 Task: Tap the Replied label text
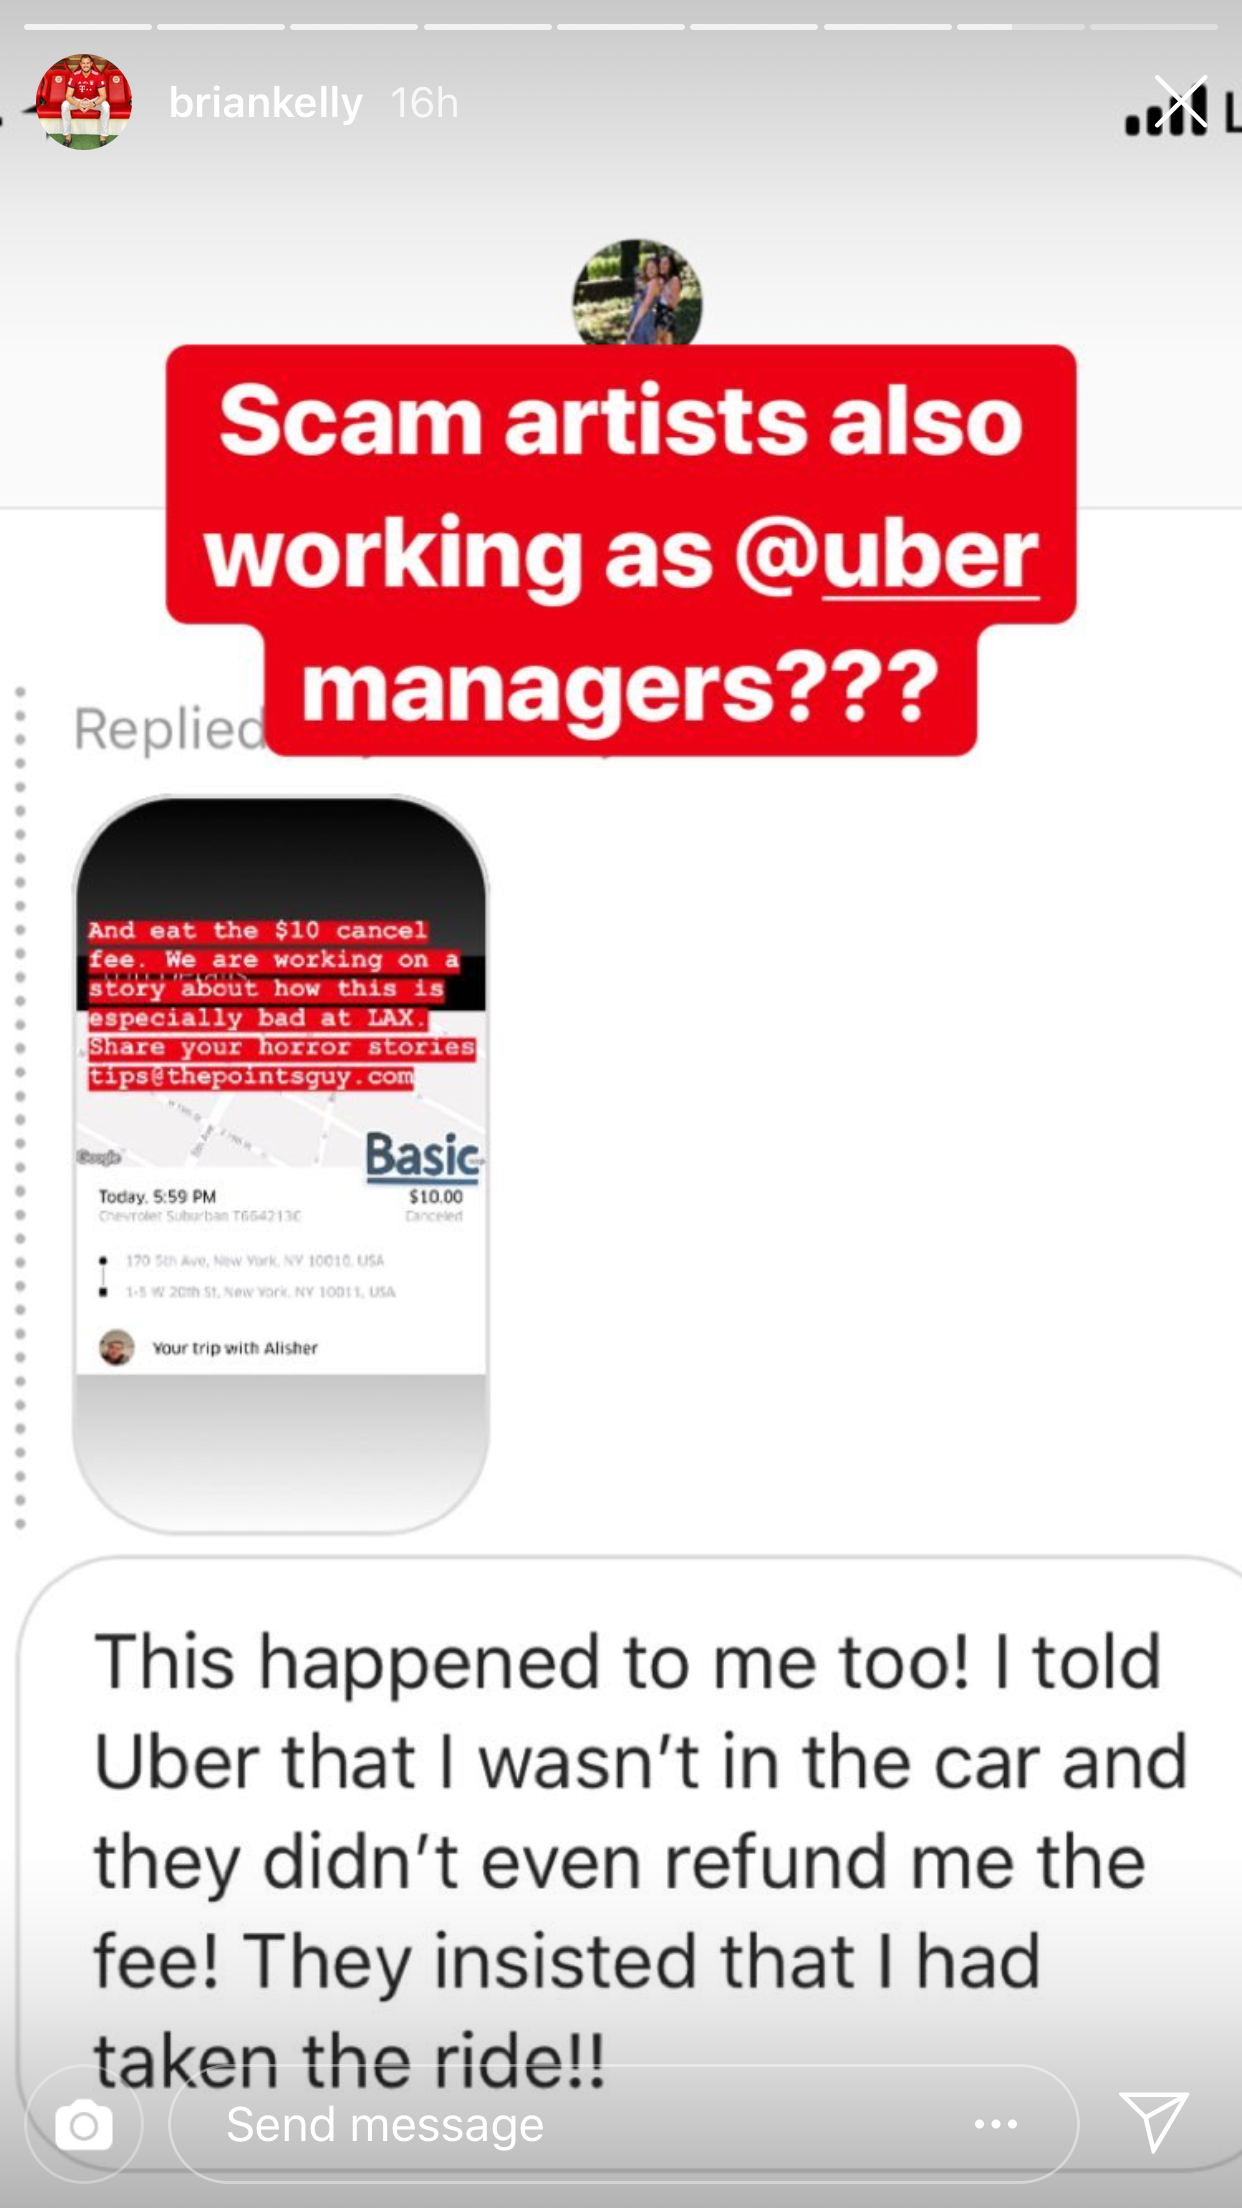tap(169, 728)
